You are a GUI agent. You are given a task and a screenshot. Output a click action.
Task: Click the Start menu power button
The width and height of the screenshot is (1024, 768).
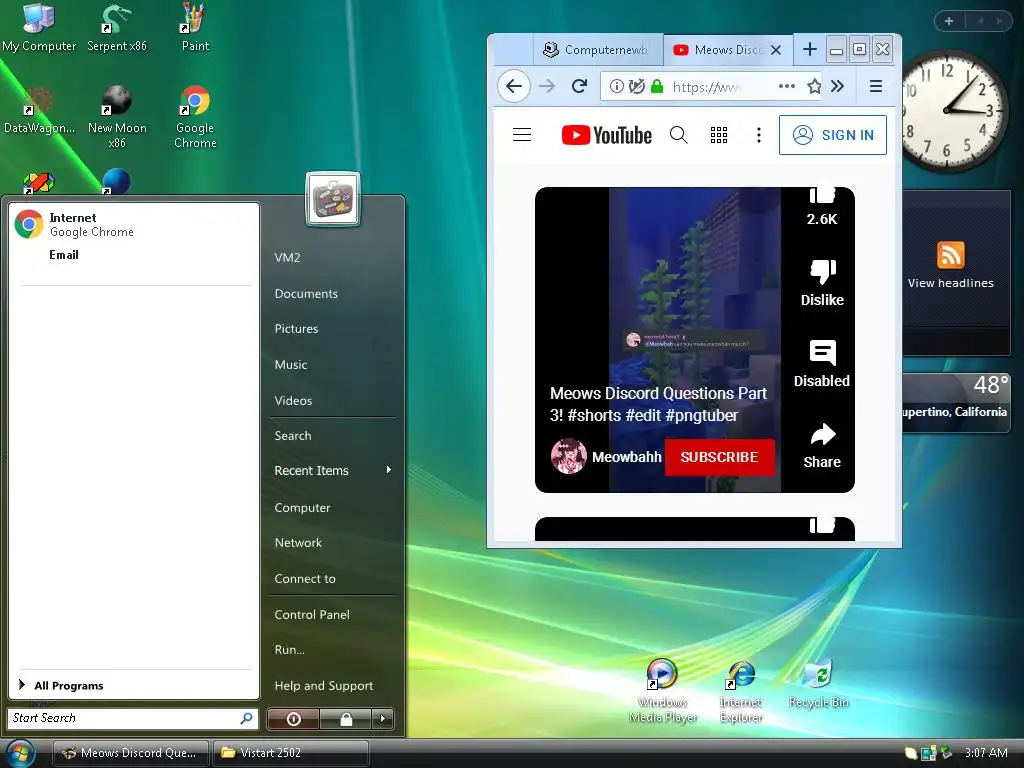pyautogui.click(x=293, y=719)
